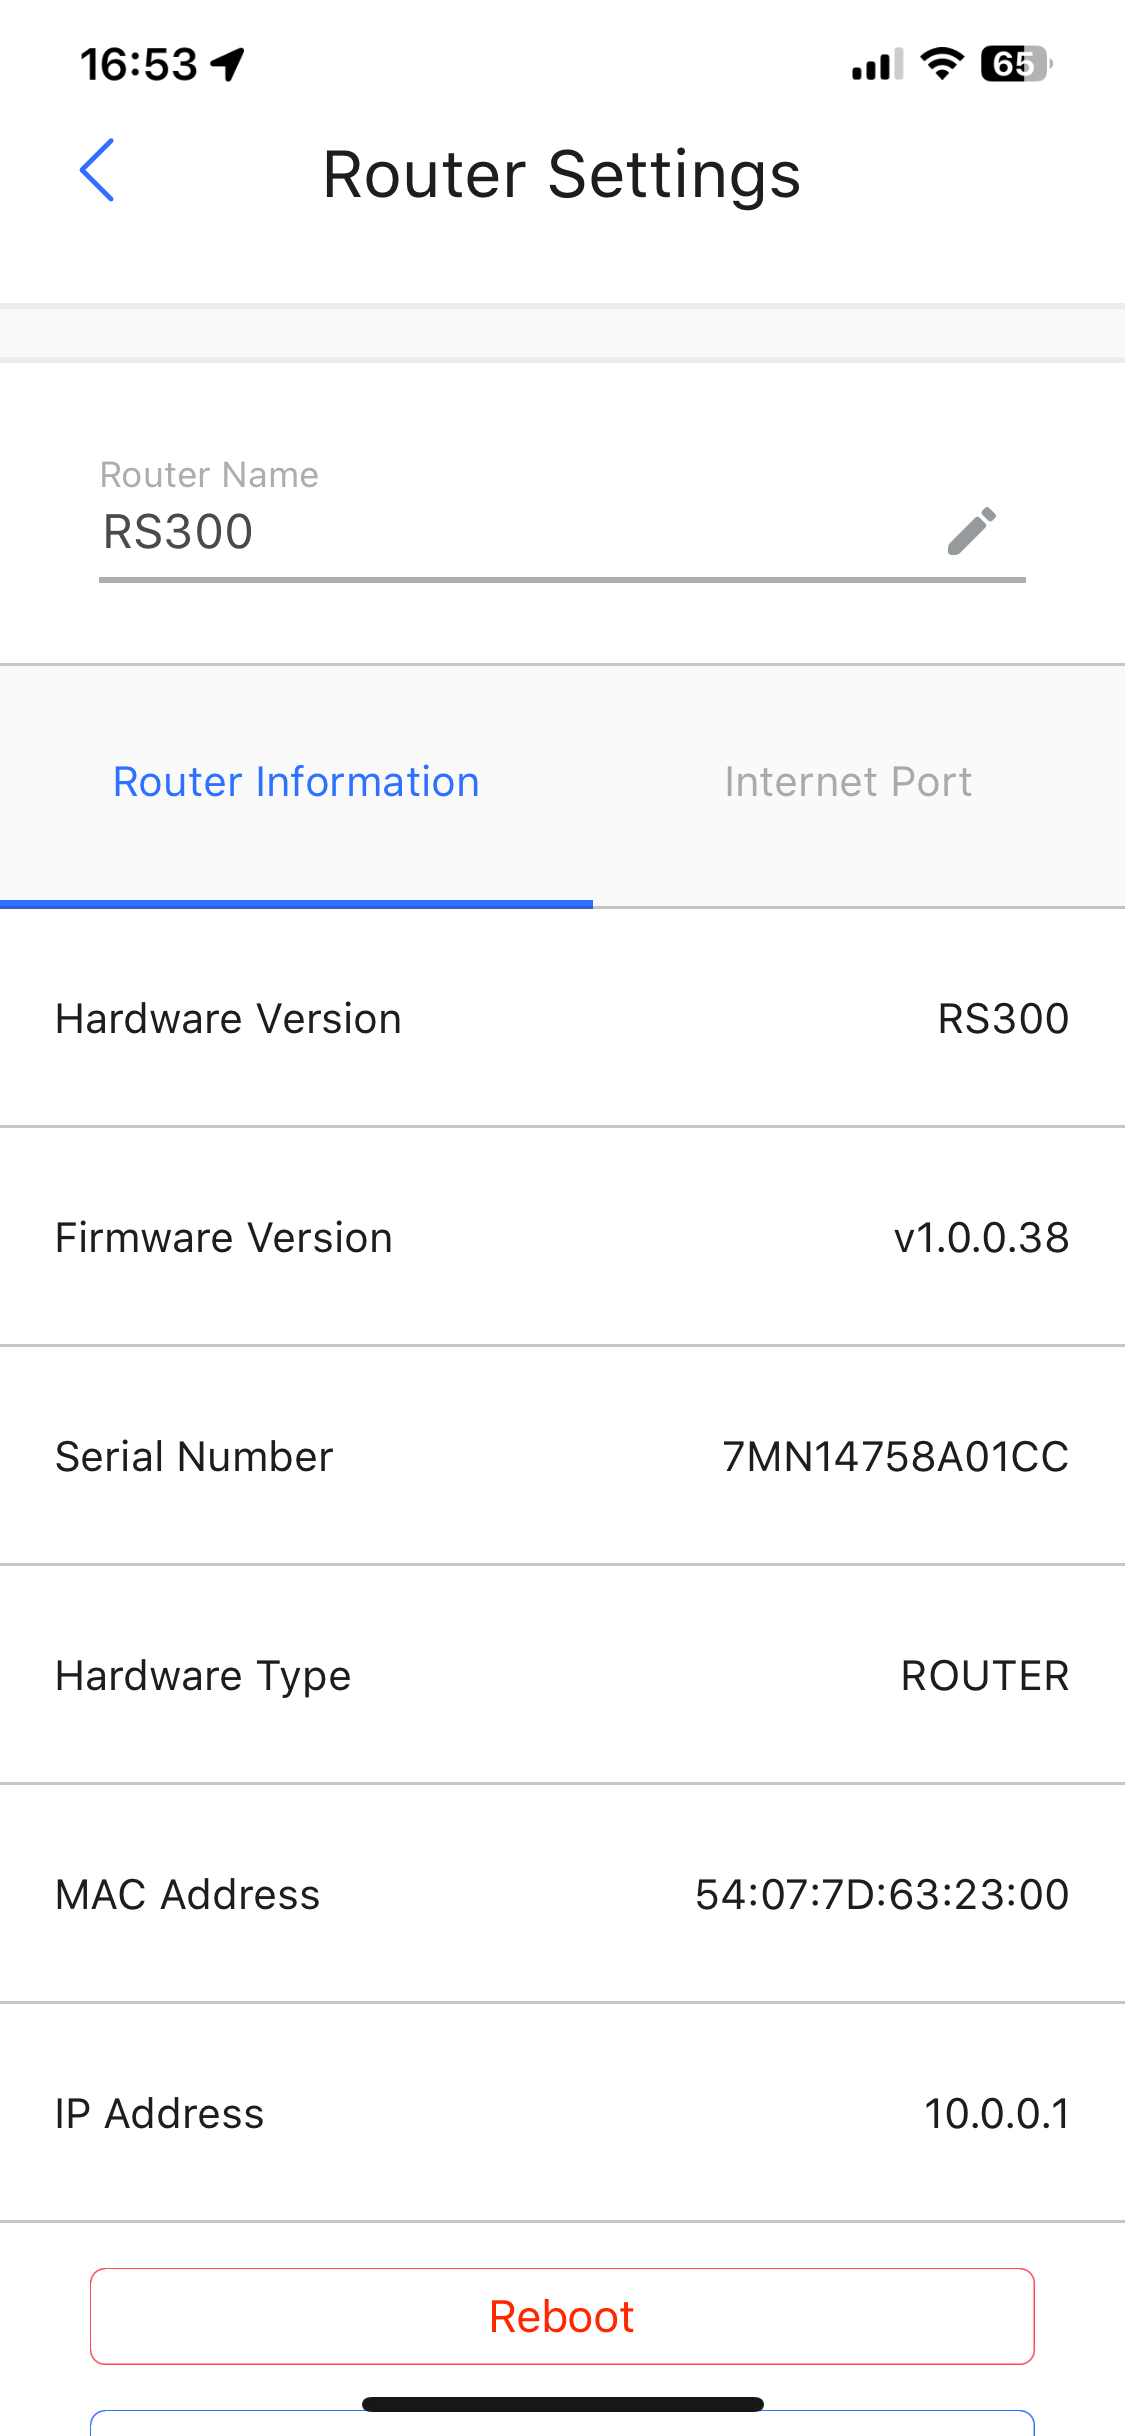Tap the Wi-Fi status icon
The image size is (1125, 2436).
coord(941,64)
